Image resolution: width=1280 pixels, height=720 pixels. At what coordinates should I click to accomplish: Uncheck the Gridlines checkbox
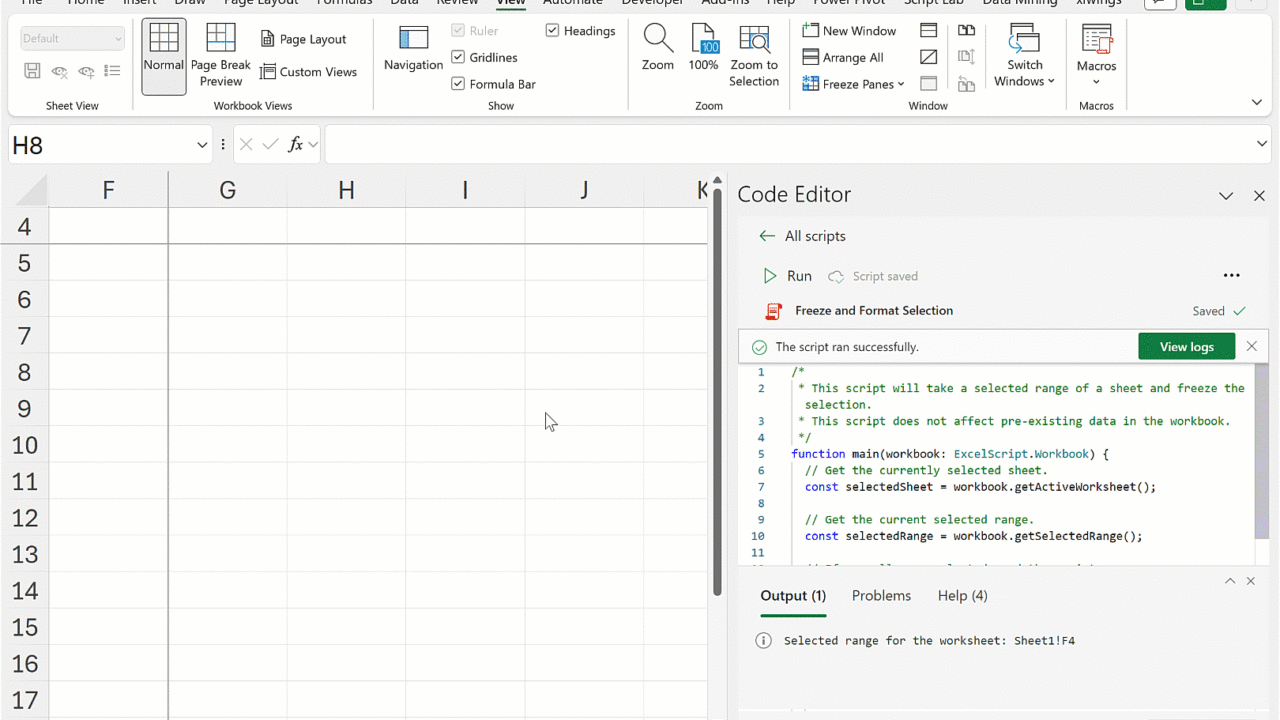(x=458, y=57)
